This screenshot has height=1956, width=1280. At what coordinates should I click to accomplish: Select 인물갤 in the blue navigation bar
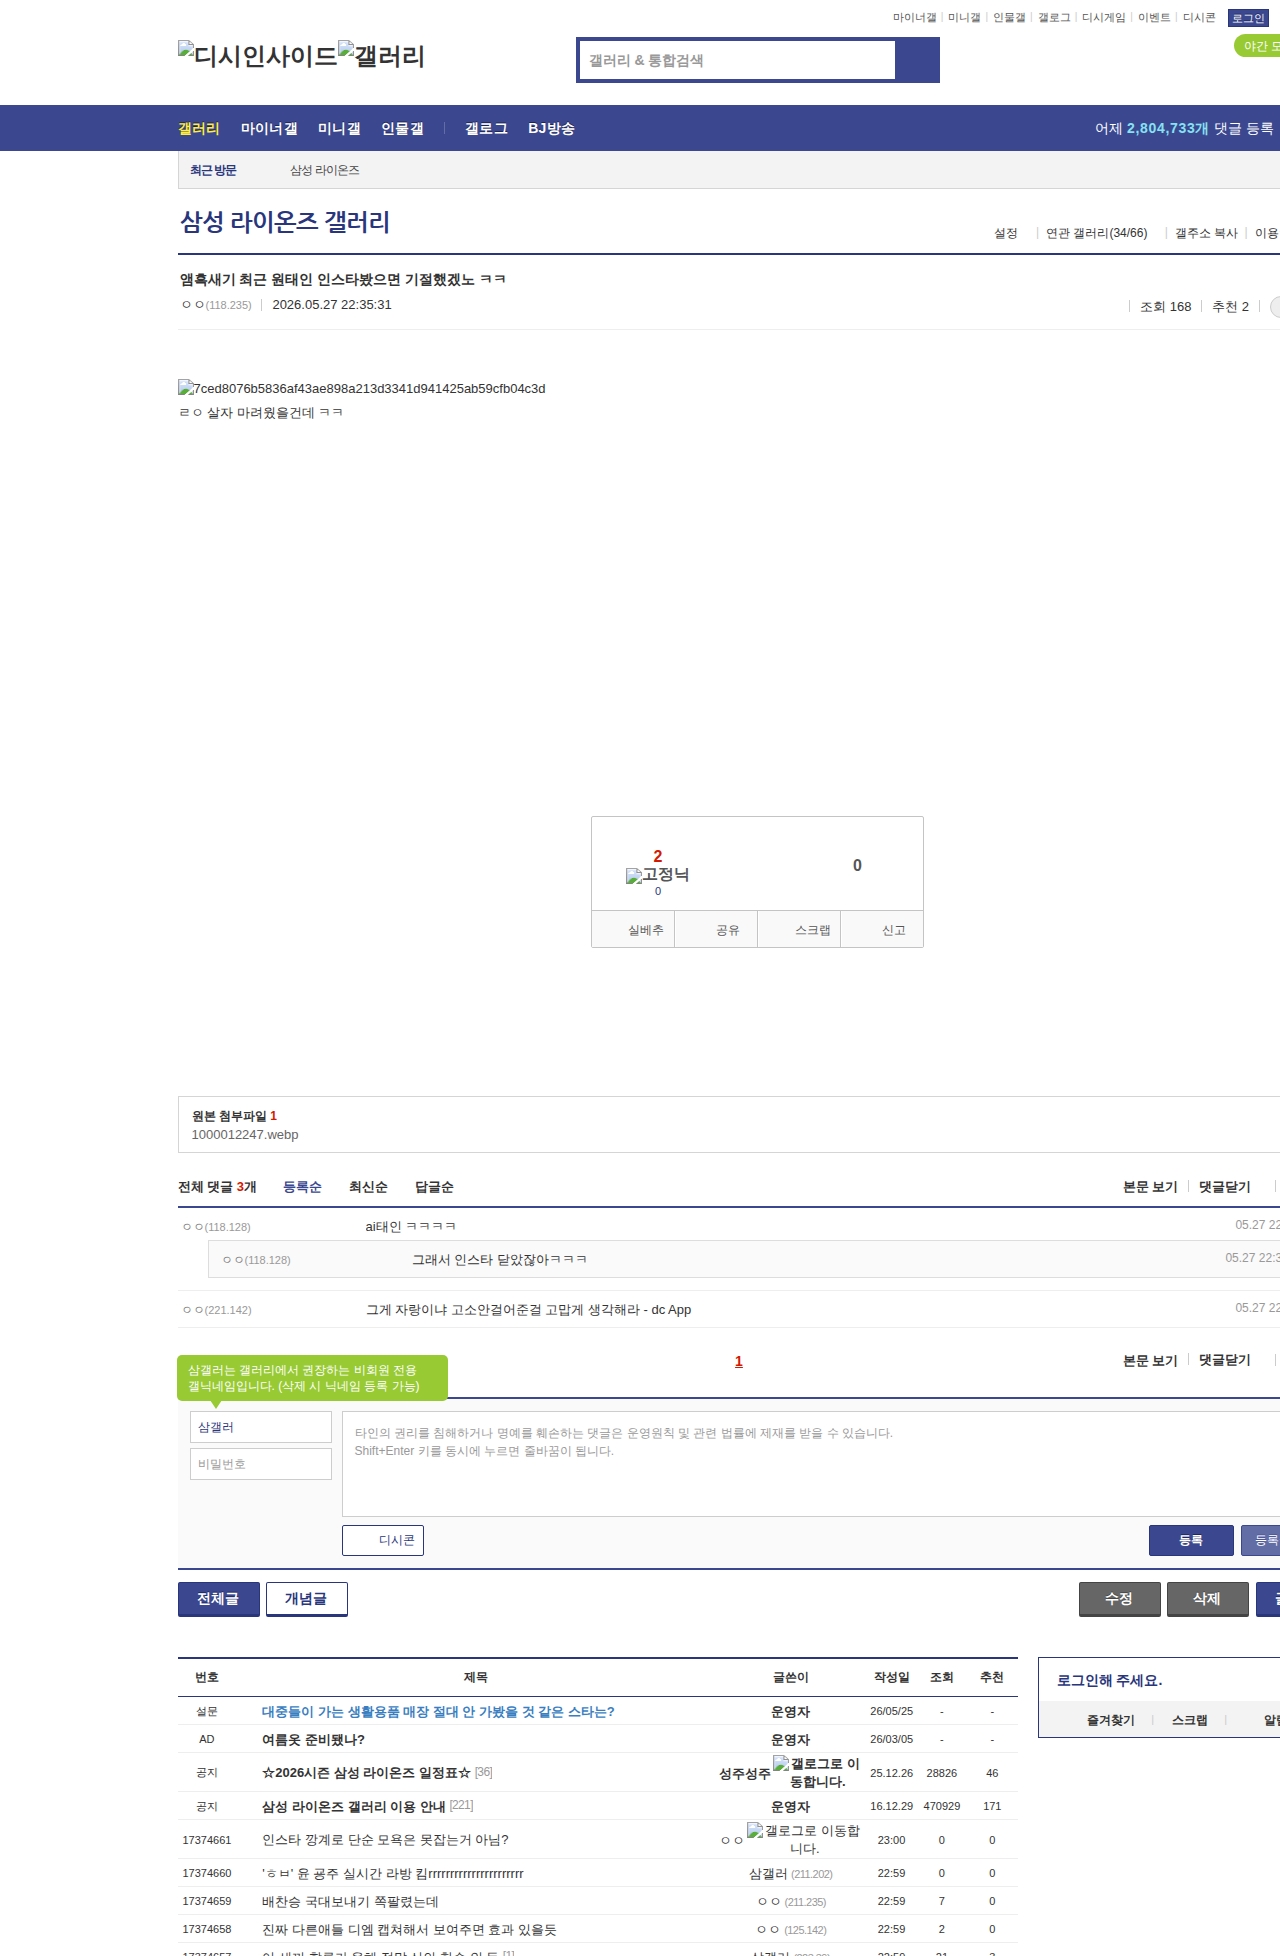(x=402, y=128)
